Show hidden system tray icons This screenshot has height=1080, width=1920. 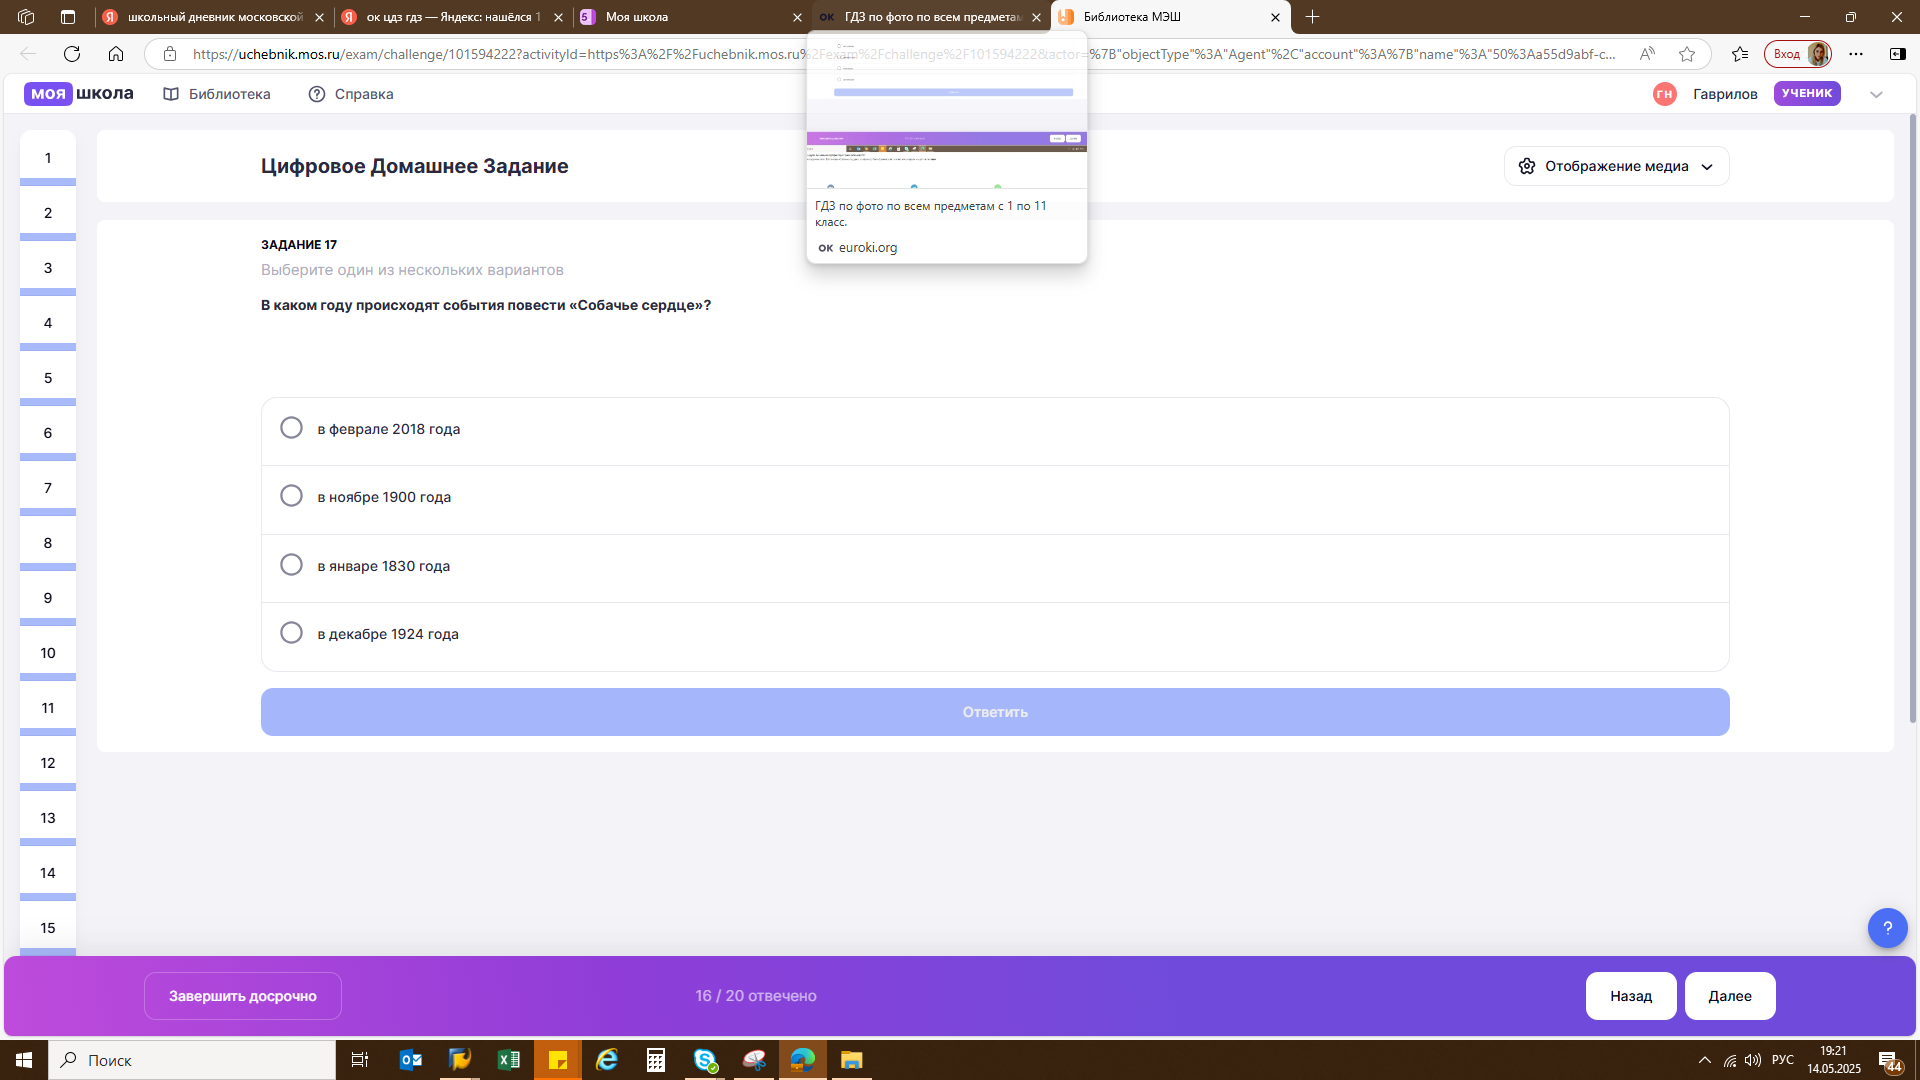(1705, 1060)
